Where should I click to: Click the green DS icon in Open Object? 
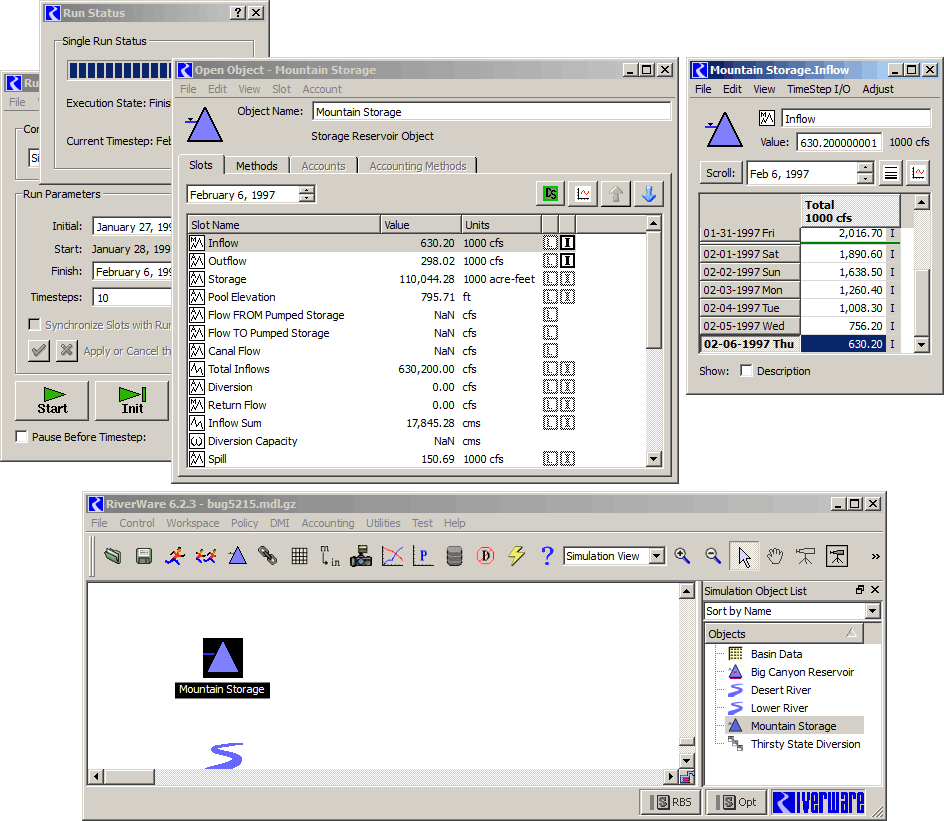pos(550,194)
